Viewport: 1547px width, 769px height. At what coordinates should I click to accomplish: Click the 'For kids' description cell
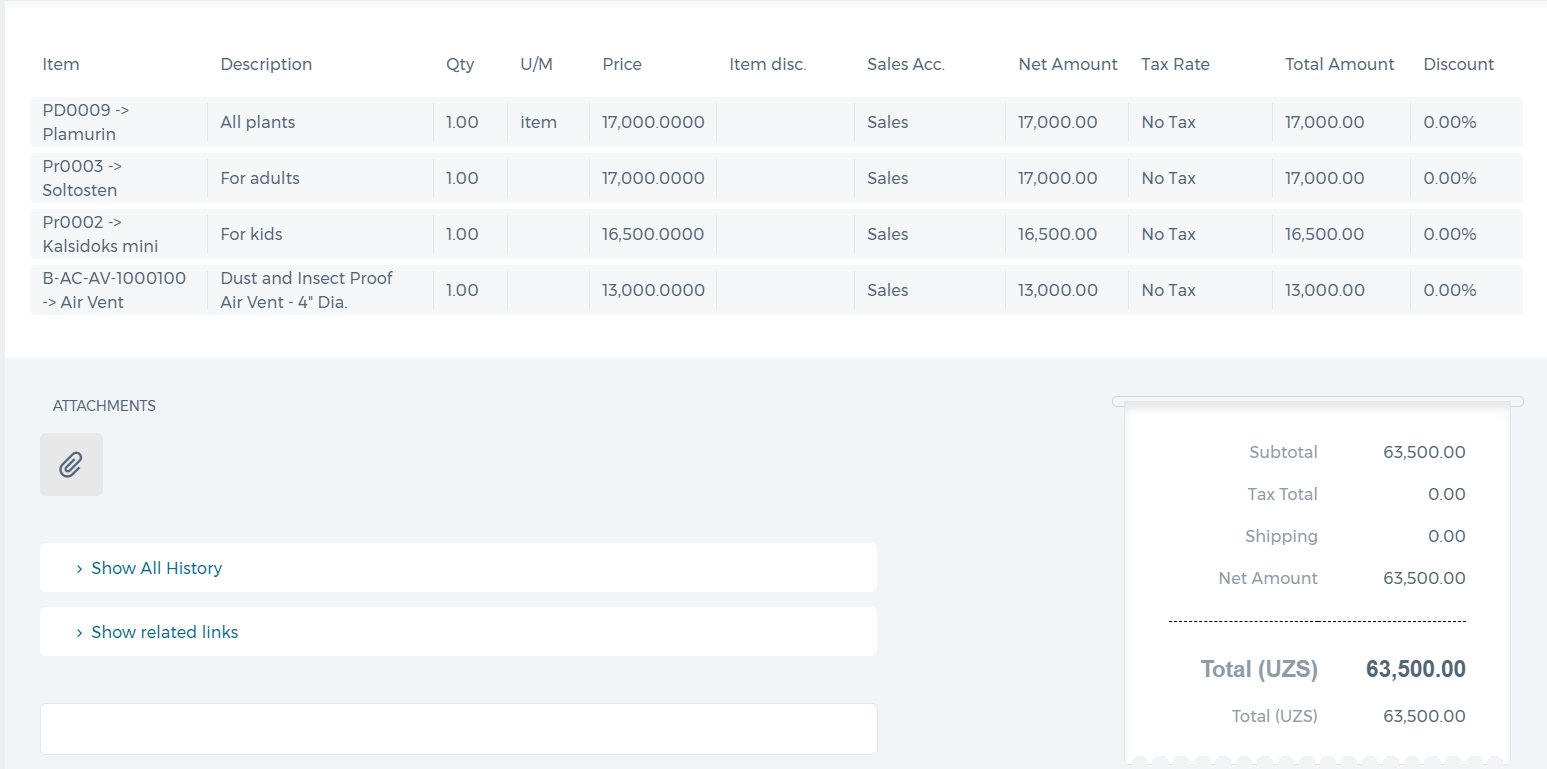320,234
